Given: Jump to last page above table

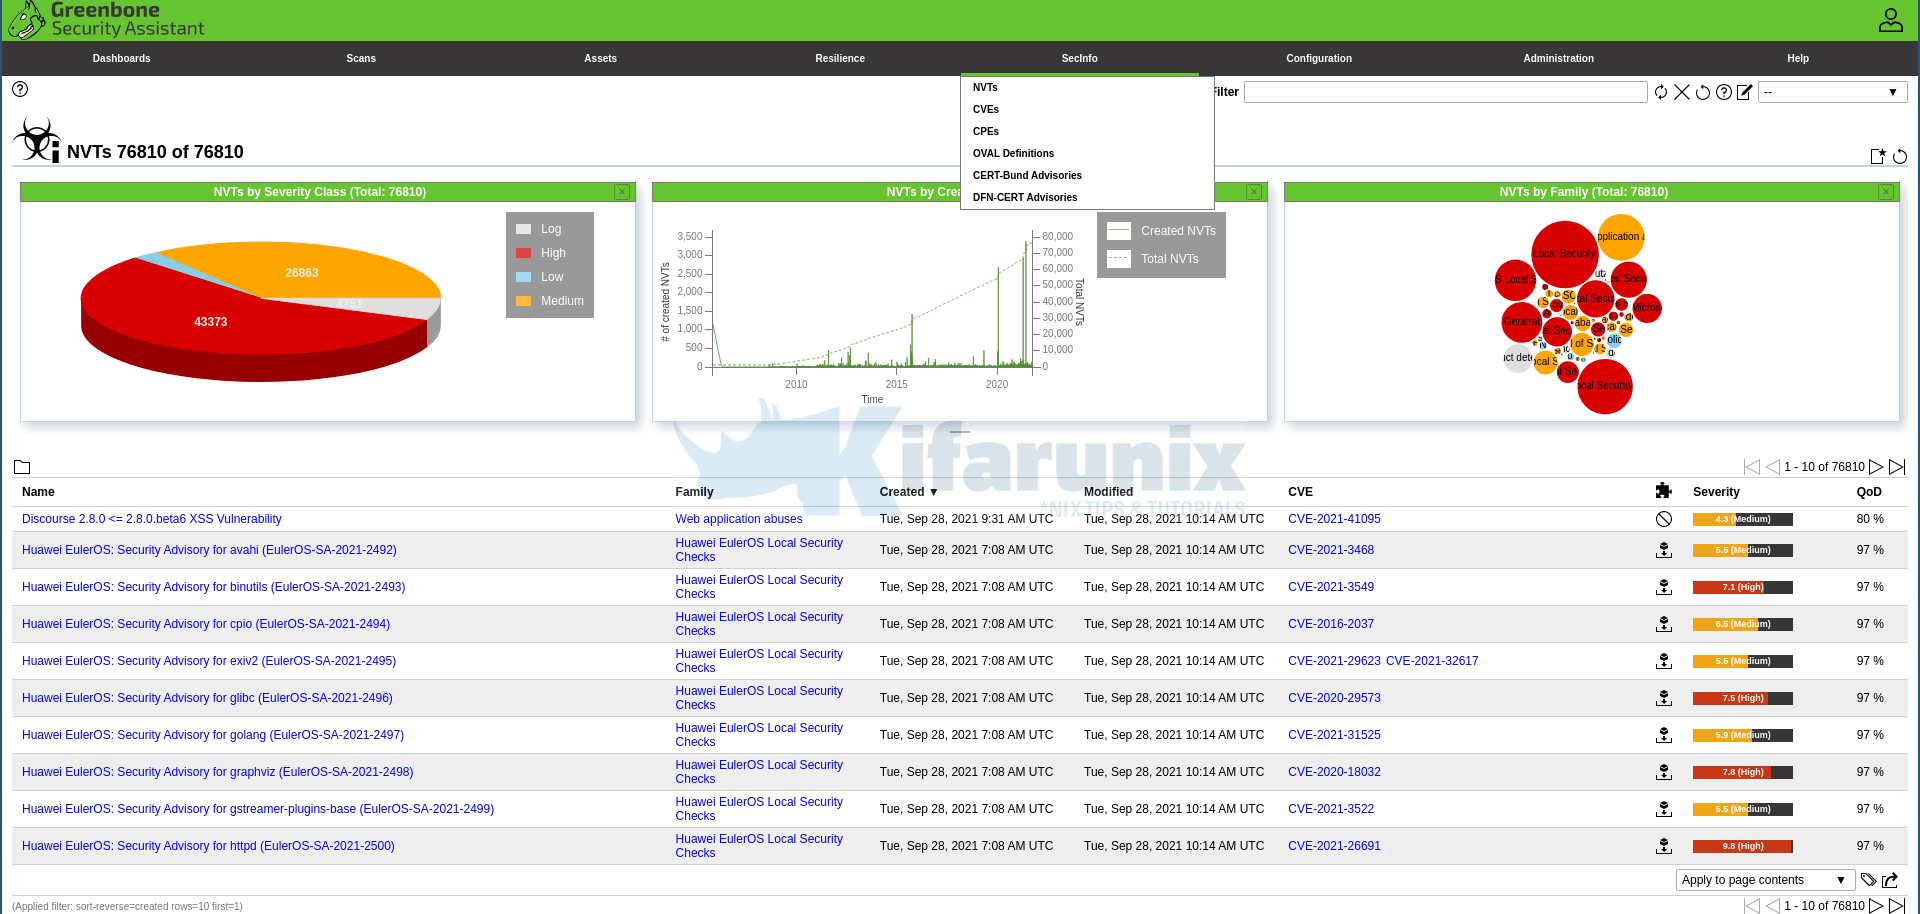Looking at the screenshot, I should tap(1897, 467).
